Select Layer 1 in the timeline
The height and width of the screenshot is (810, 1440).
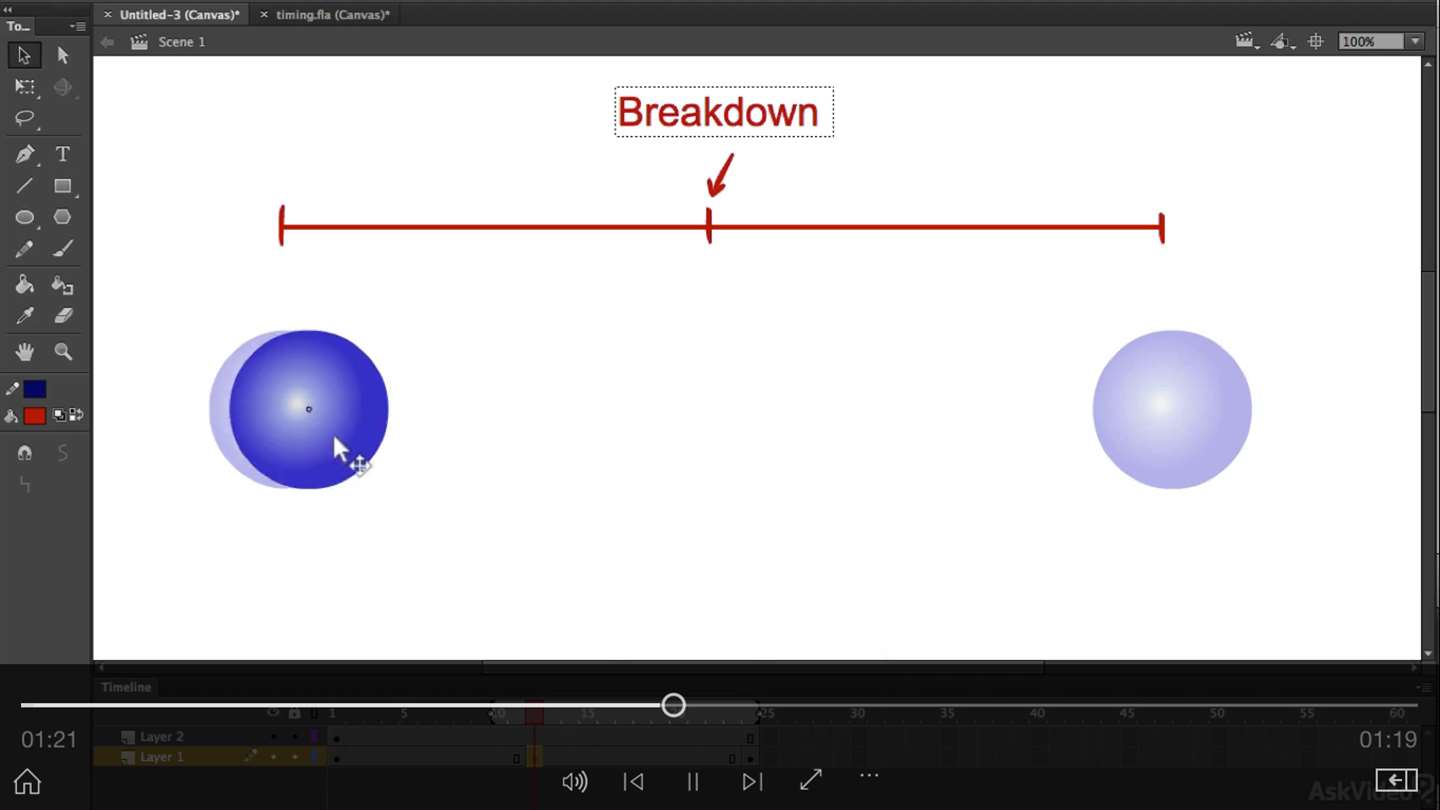coord(161,757)
